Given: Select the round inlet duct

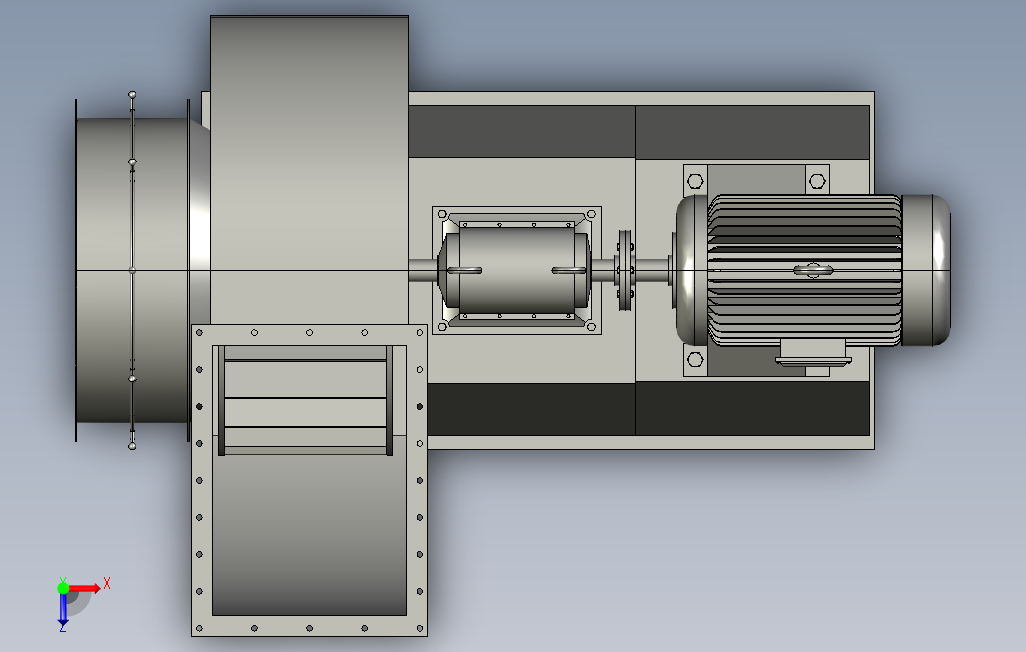Looking at the screenshot, I should 132,270.
